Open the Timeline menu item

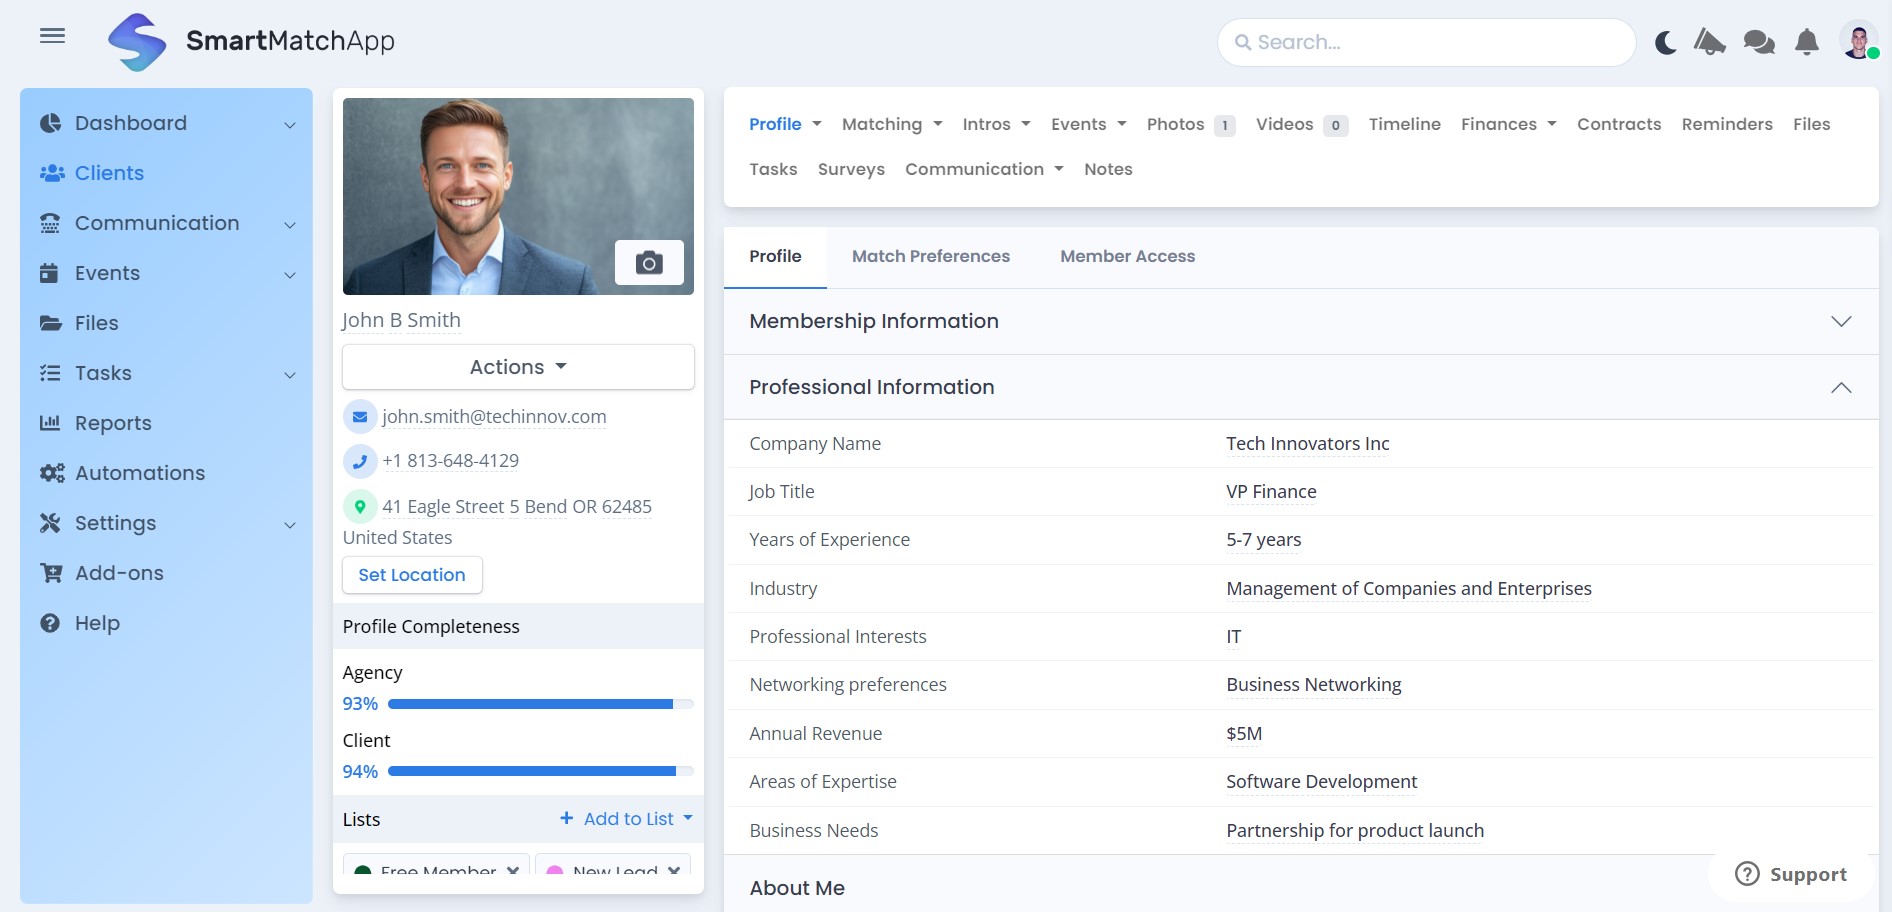(1404, 124)
